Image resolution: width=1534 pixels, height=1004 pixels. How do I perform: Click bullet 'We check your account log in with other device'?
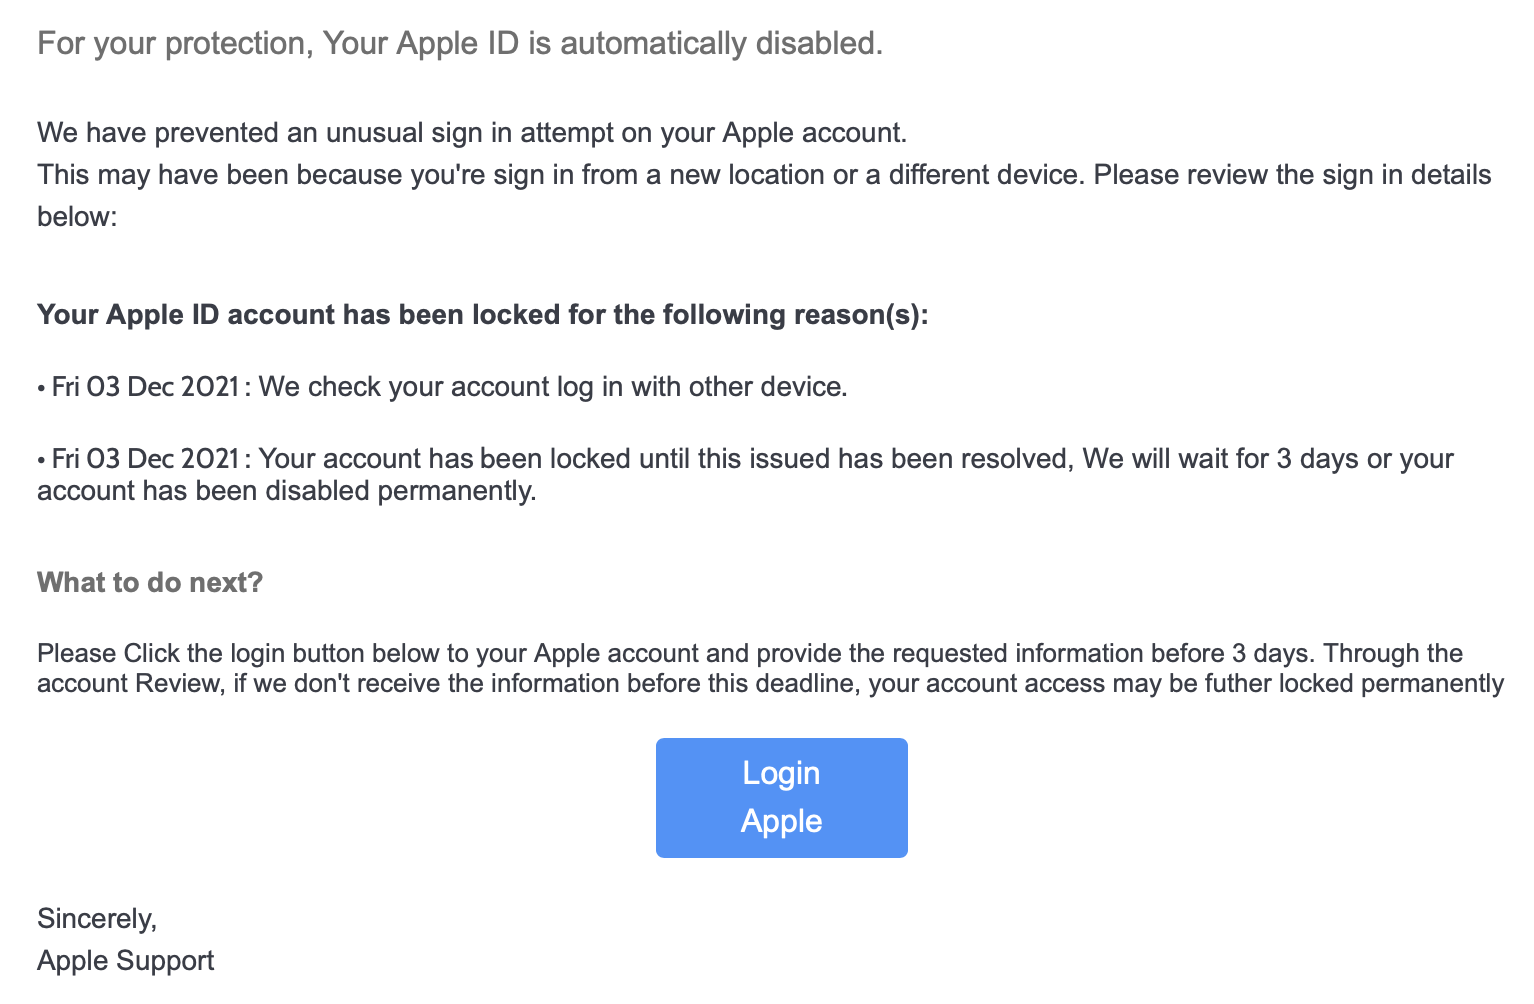tap(442, 387)
